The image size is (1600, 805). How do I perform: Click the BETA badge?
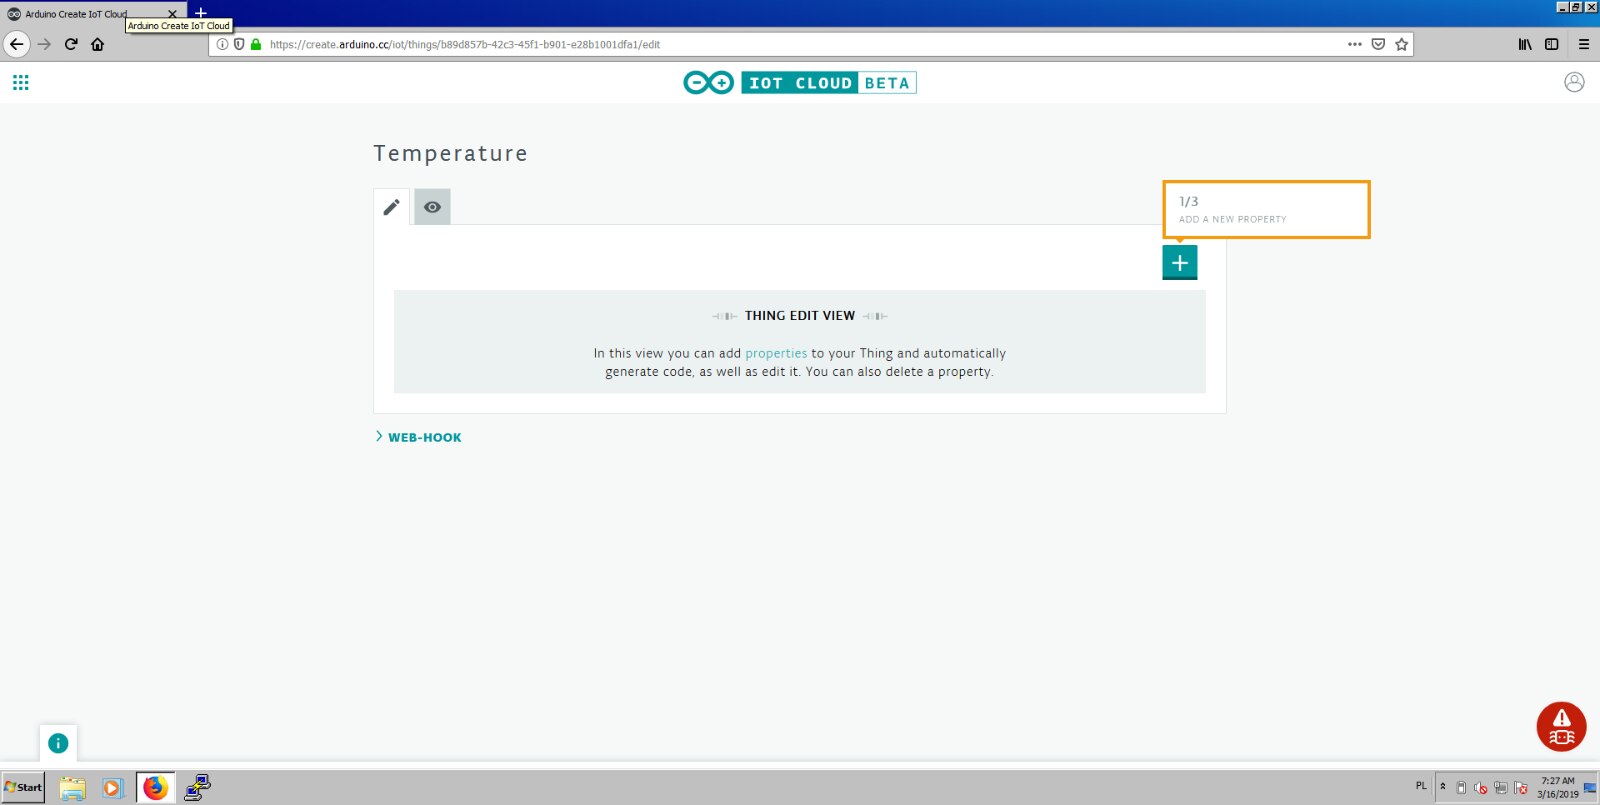[888, 83]
